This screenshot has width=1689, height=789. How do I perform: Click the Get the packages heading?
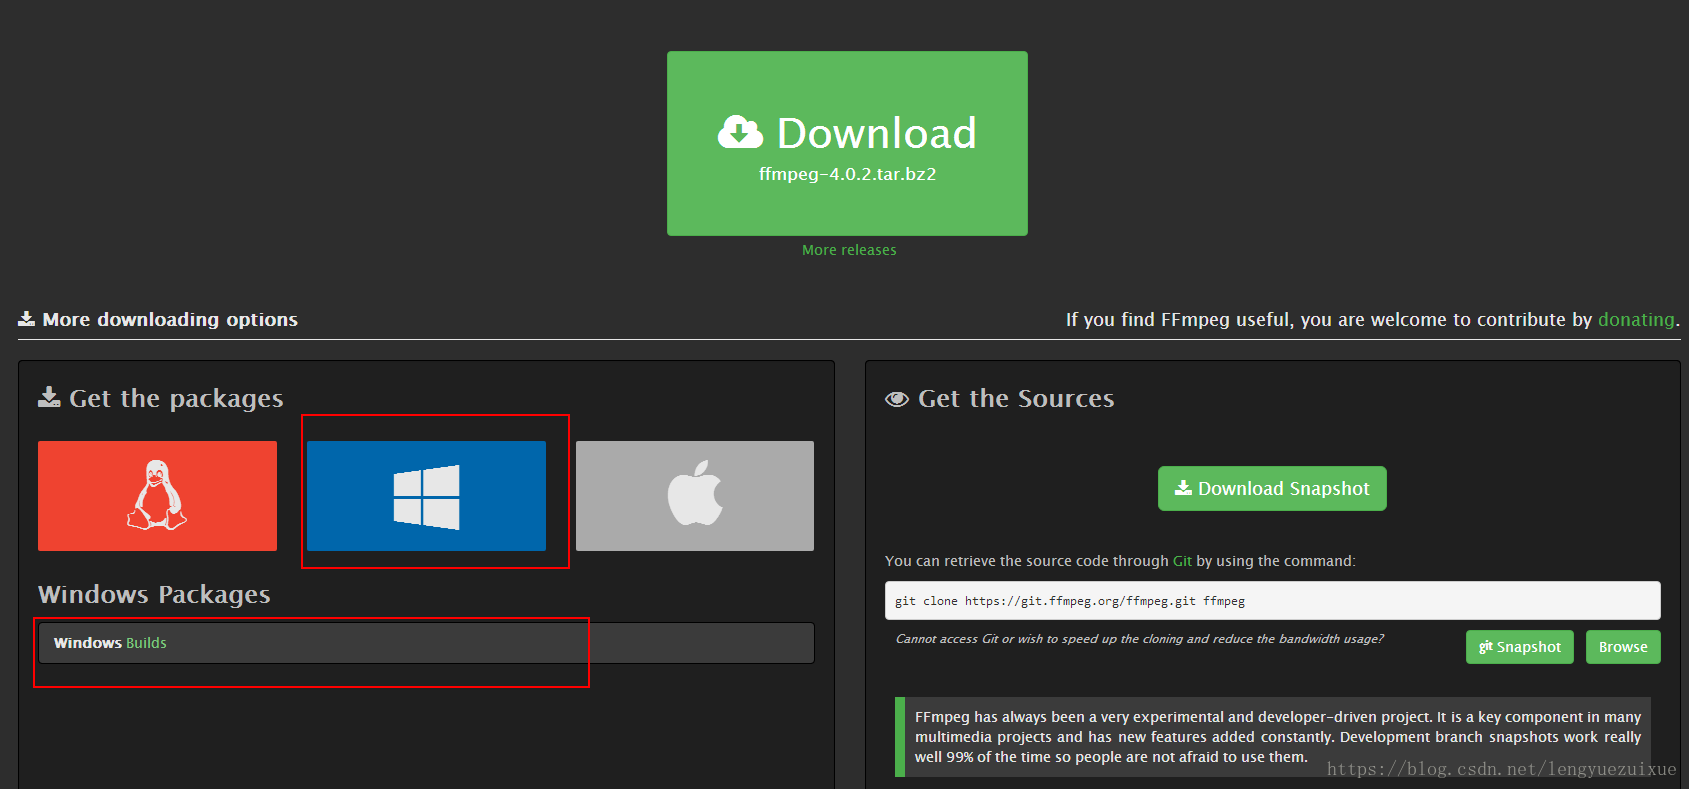[x=161, y=398]
